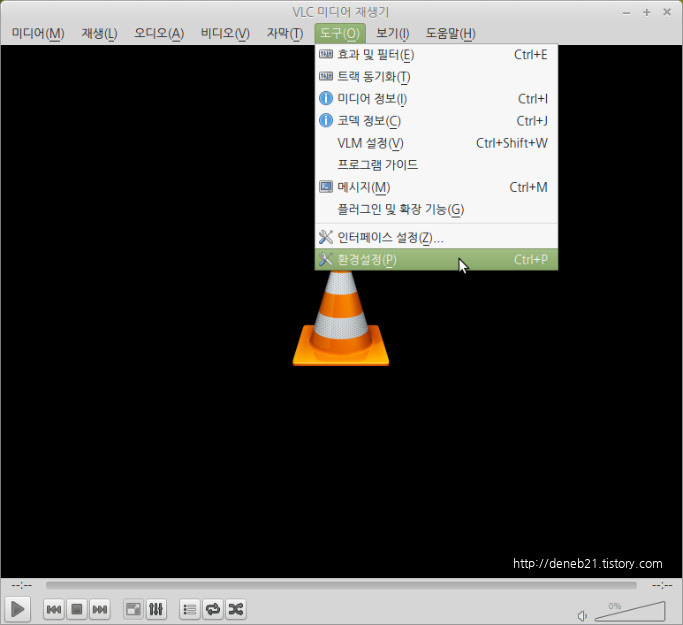Click the Play button
The width and height of the screenshot is (683, 625).
tap(17, 608)
